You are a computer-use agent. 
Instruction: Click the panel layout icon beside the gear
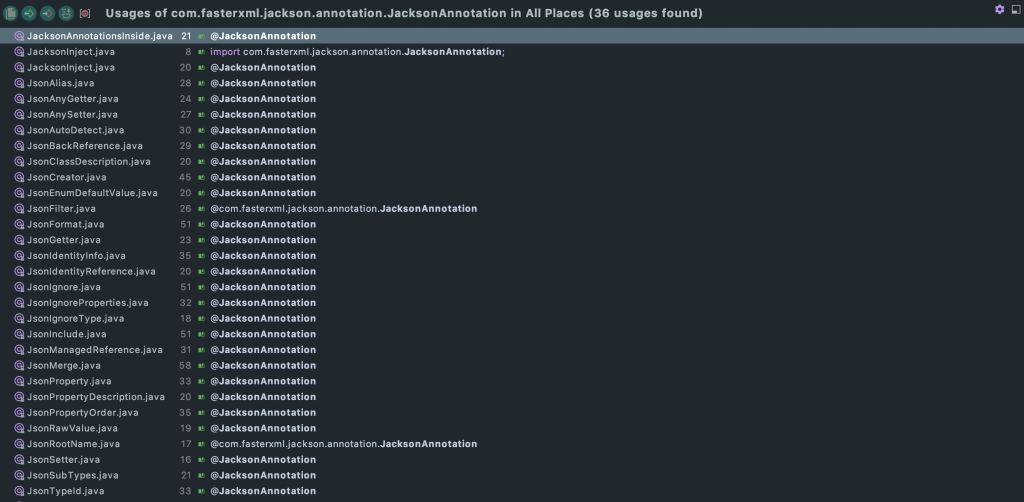click(1016, 9)
